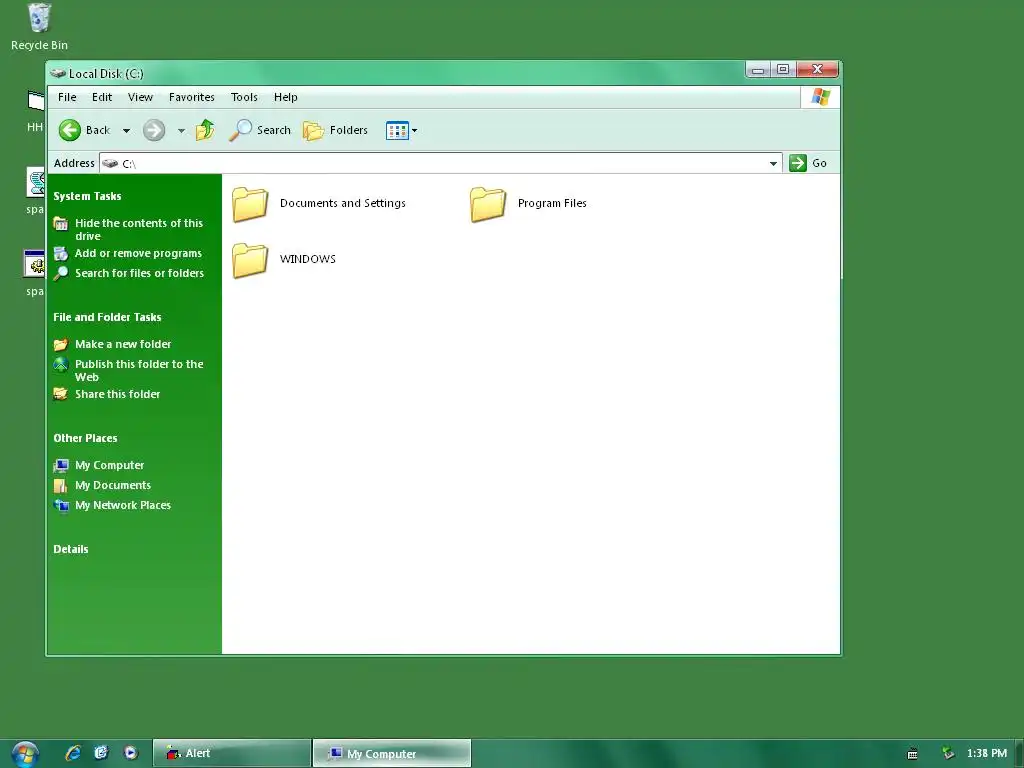Click Hide the contents of this drive
The height and width of the screenshot is (768, 1024).
point(139,229)
